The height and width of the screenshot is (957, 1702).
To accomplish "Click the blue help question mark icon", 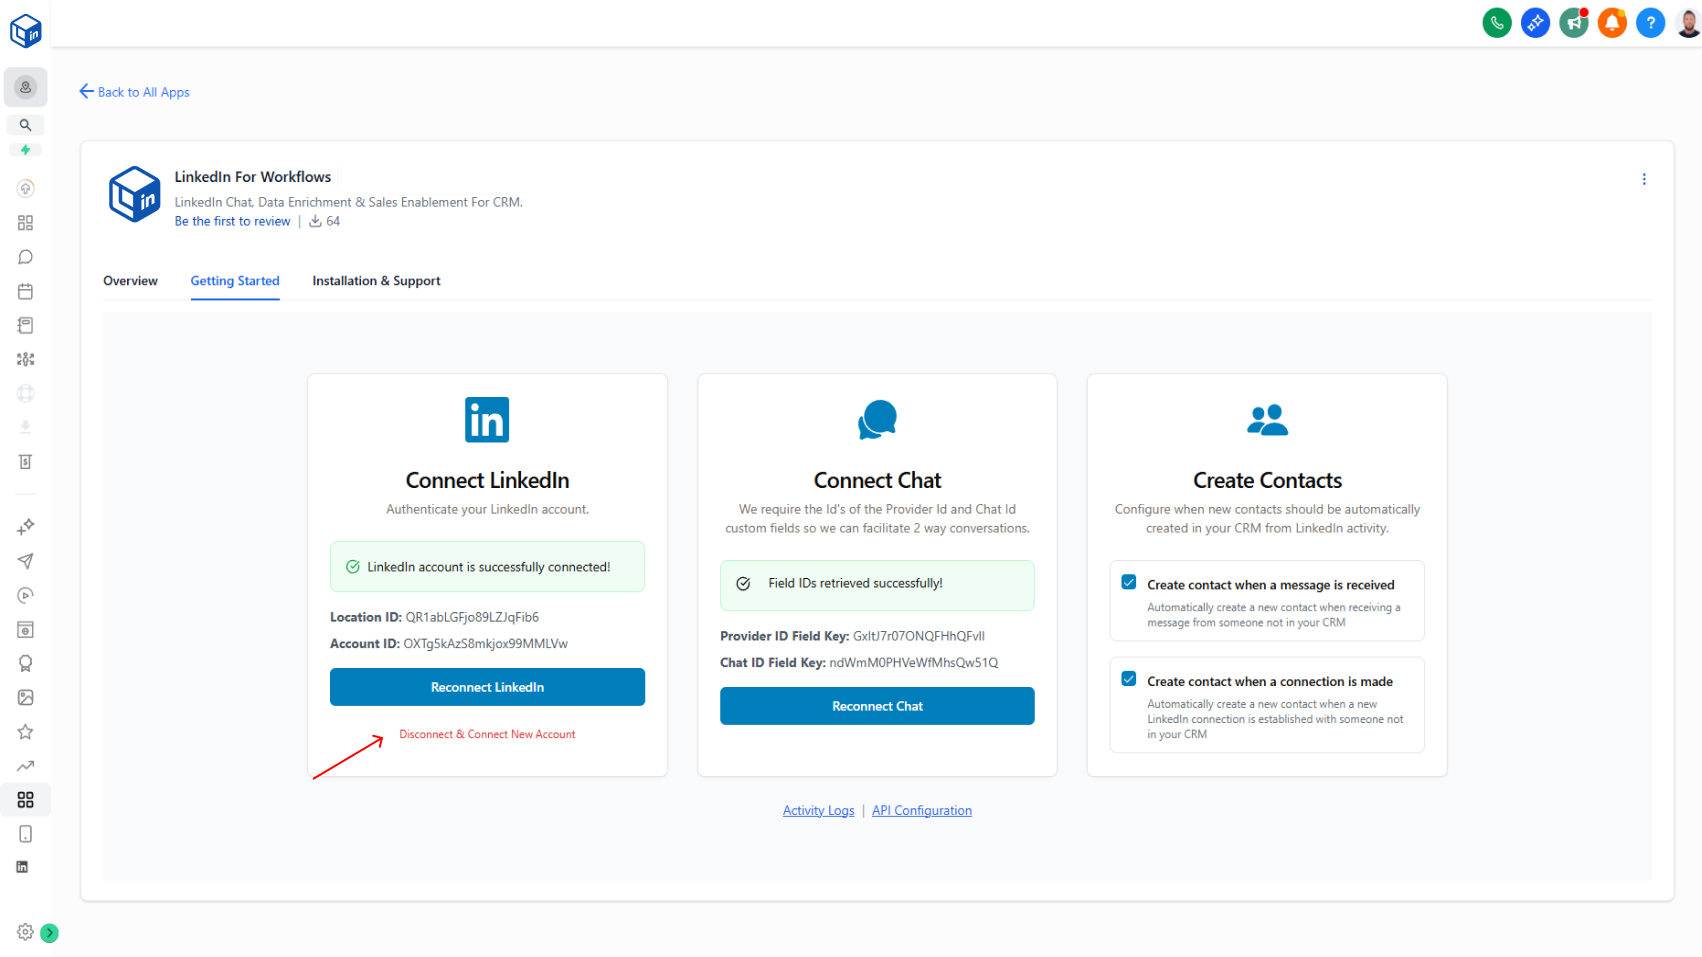I will 1650,22.
